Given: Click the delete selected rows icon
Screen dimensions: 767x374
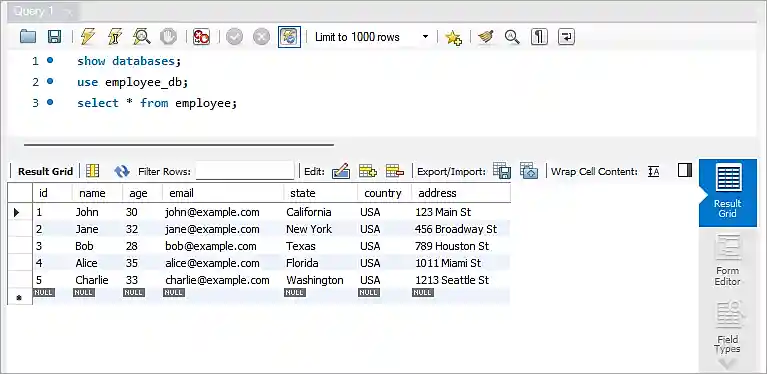Looking at the screenshot, I should pos(395,171).
